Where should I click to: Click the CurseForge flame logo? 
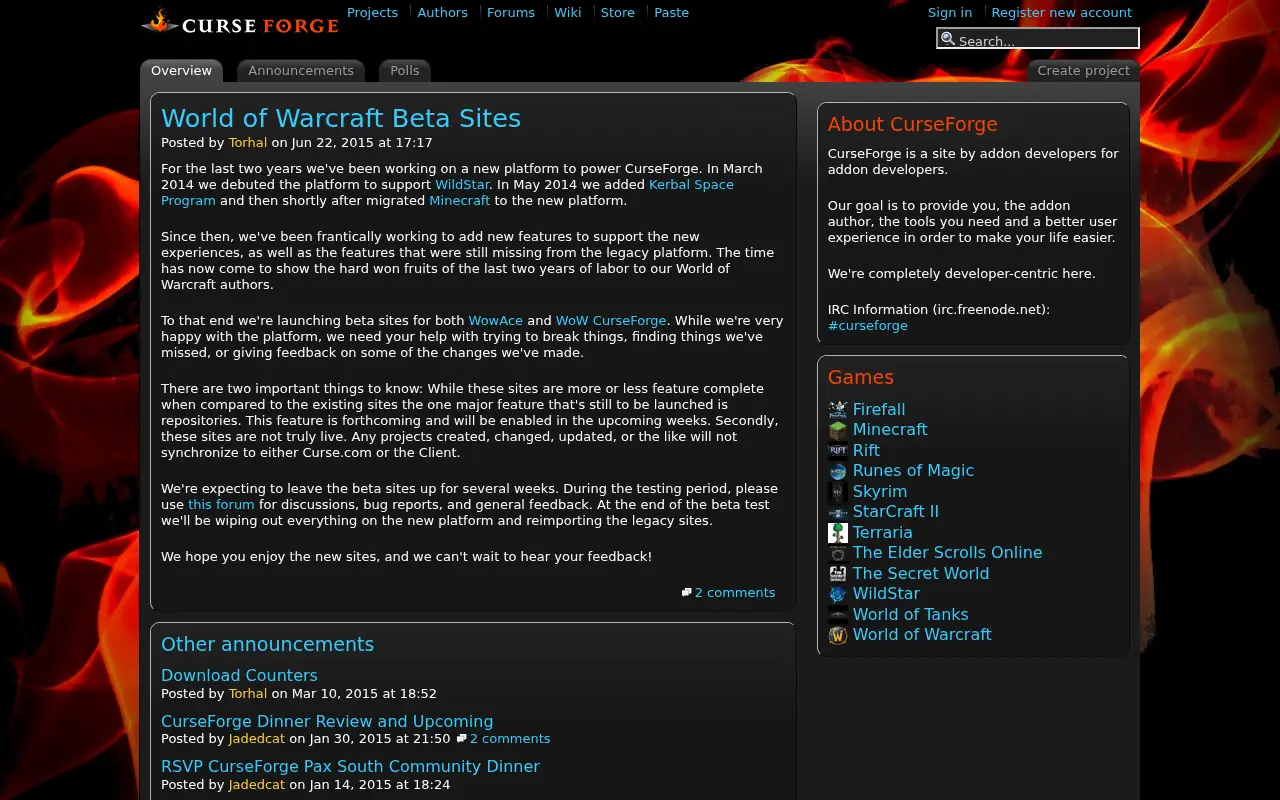coord(240,22)
